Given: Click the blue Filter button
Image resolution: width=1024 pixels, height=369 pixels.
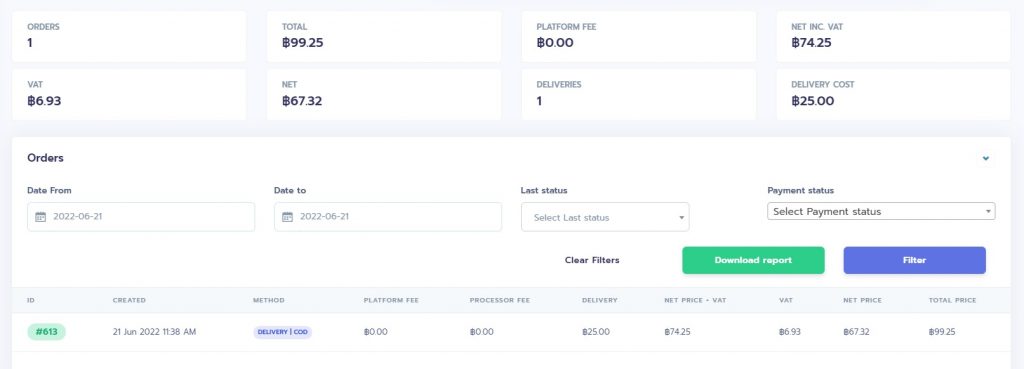Looking at the screenshot, I should tap(914, 260).
